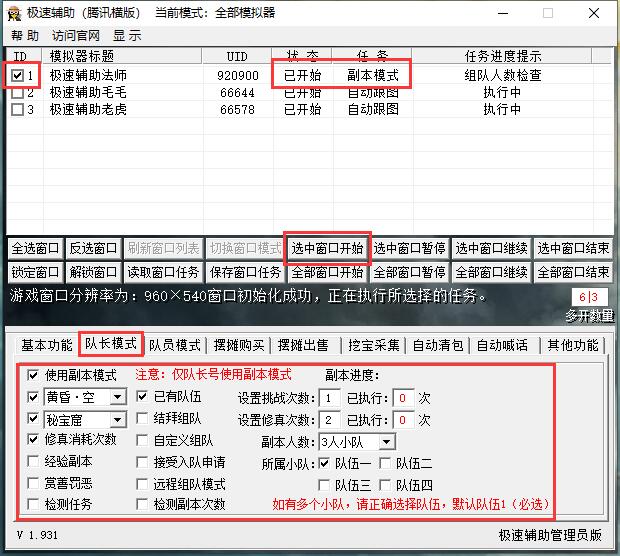Click the 全部窗口暂停 button
The height and width of the screenshot is (556, 620).
click(x=410, y=272)
